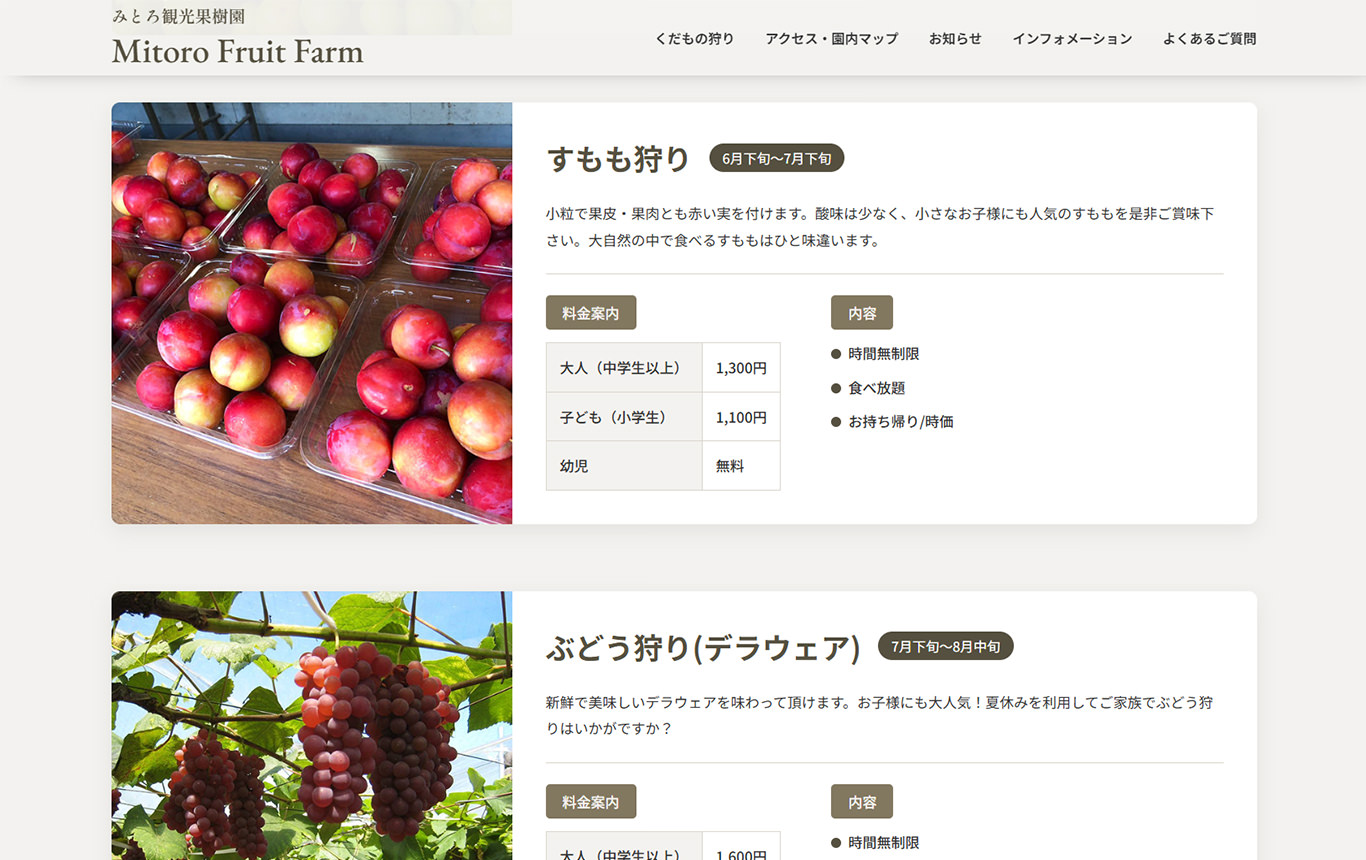Viewport: 1366px width, 860px height.
Task: Click the plum photo thumbnail
Action: tap(312, 313)
